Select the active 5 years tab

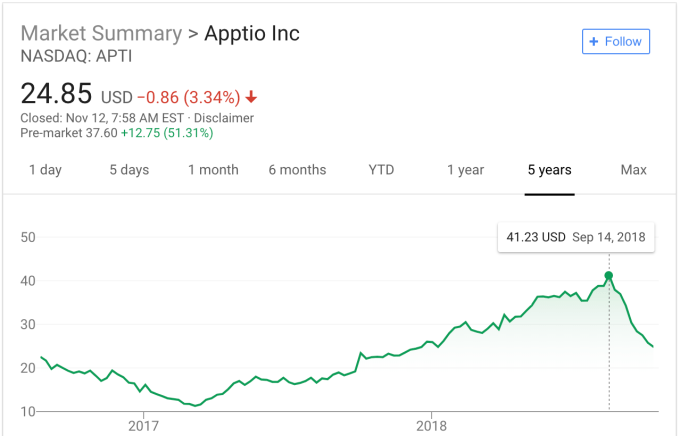pos(550,170)
